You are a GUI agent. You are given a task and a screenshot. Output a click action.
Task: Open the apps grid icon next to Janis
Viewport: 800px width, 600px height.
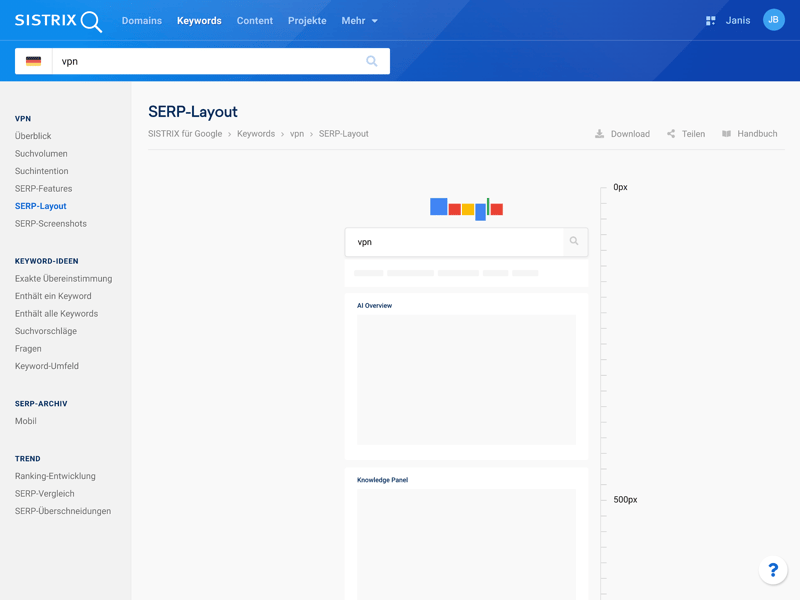(710, 21)
